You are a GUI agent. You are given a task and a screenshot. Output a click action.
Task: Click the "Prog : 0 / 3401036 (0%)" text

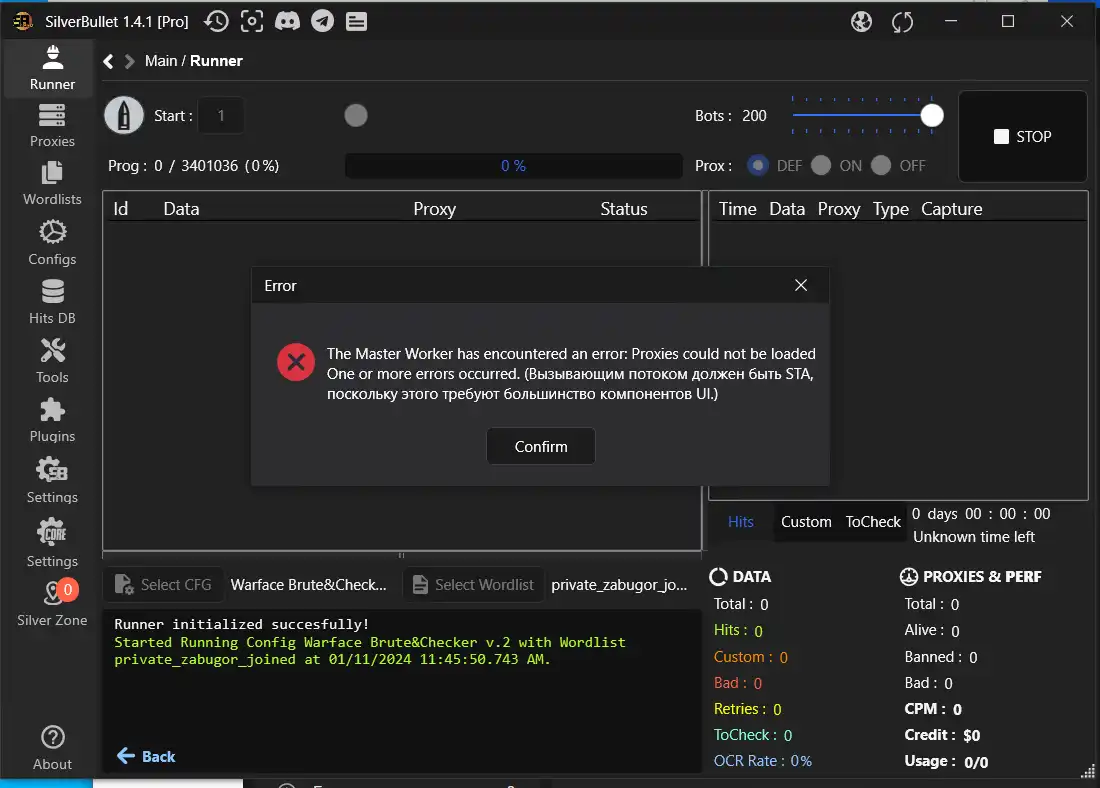point(194,166)
